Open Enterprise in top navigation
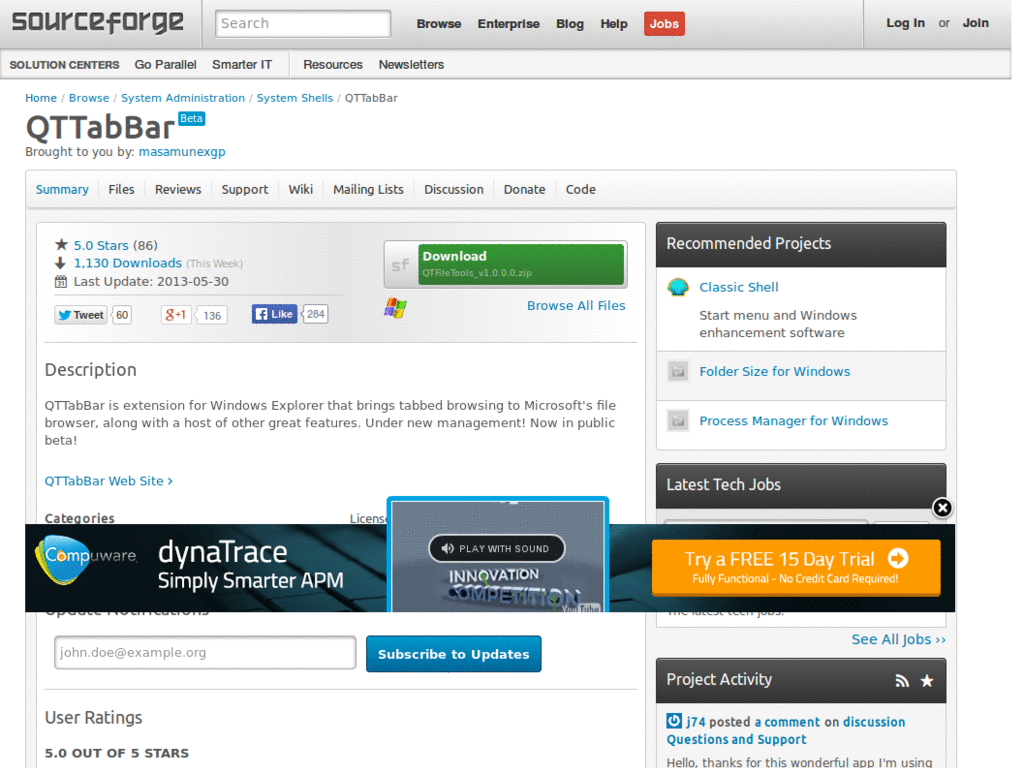 click(x=509, y=24)
